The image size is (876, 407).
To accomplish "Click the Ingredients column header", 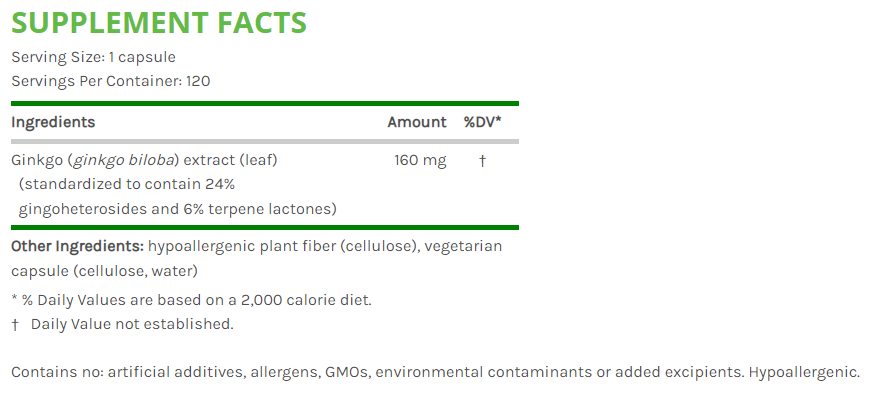I will [53, 122].
